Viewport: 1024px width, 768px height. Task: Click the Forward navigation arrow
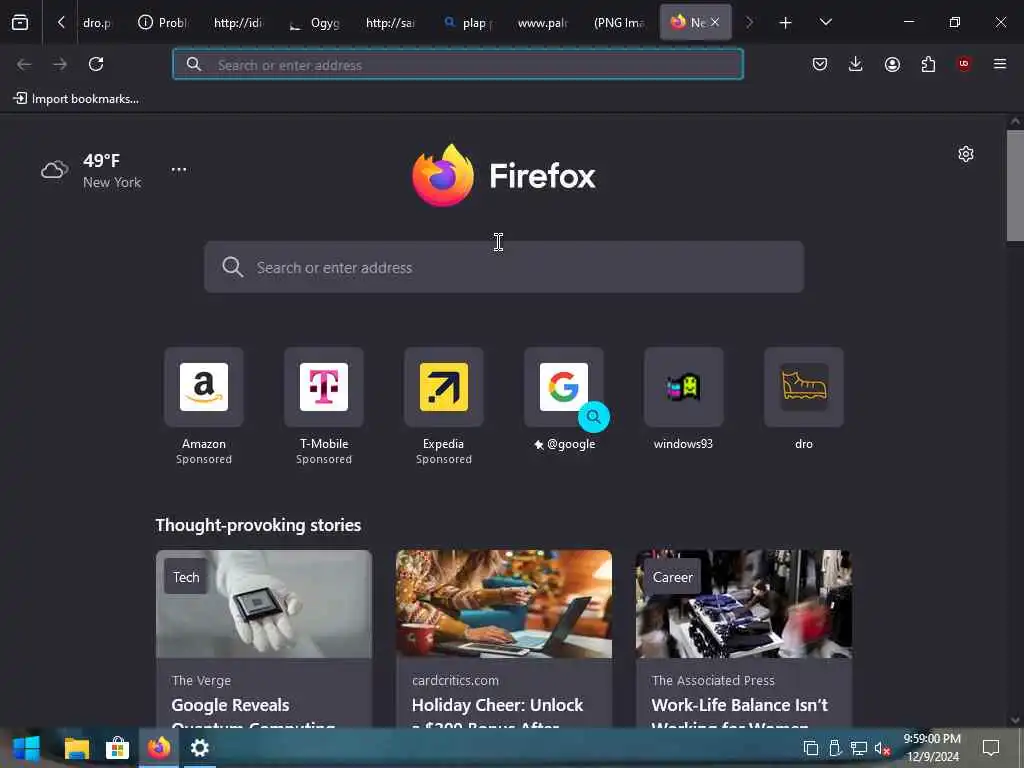click(60, 64)
